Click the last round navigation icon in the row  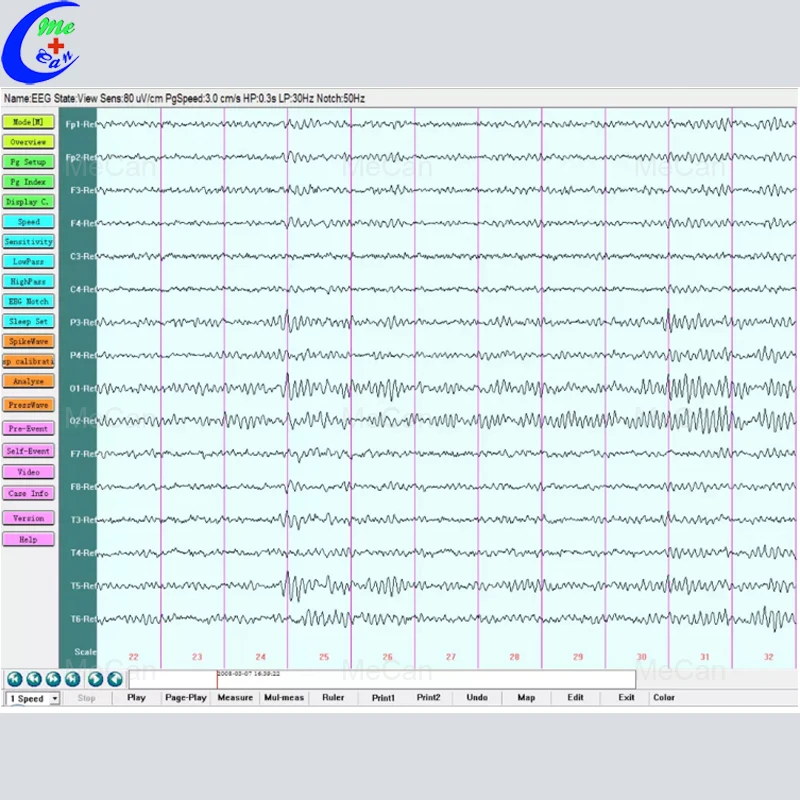[x=115, y=679]
